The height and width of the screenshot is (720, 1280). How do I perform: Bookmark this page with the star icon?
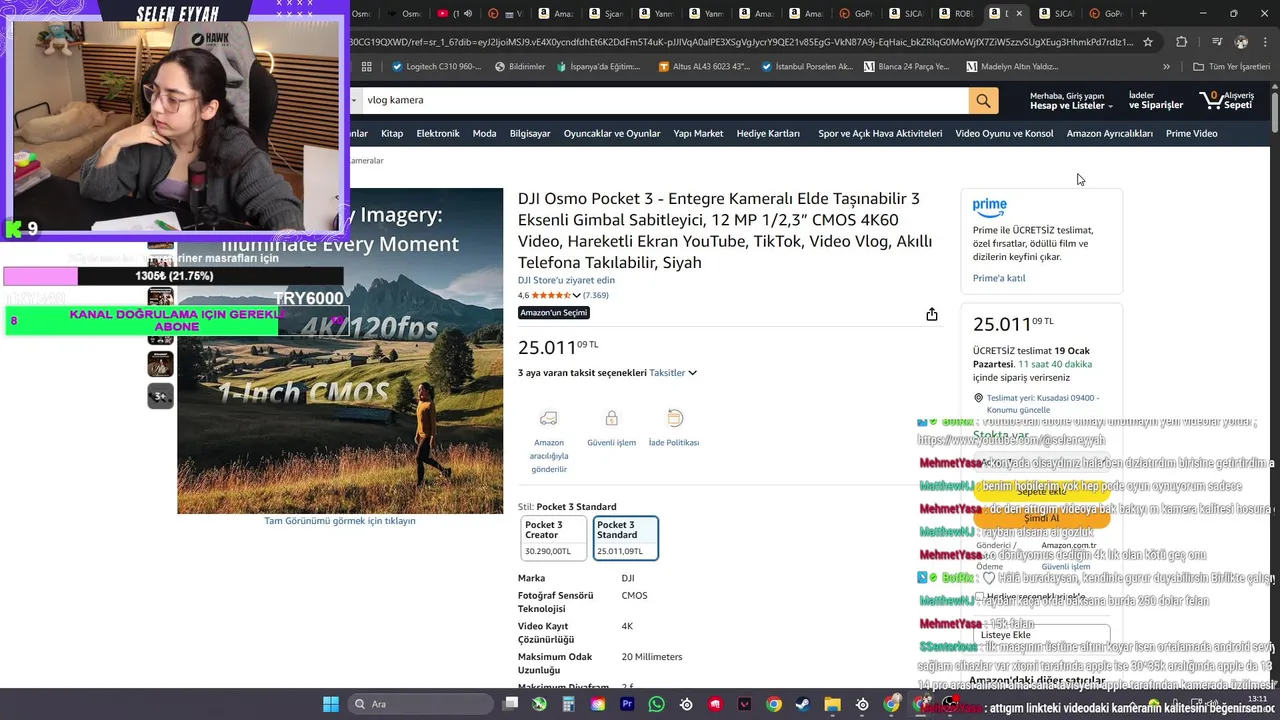coord(1148,42)
